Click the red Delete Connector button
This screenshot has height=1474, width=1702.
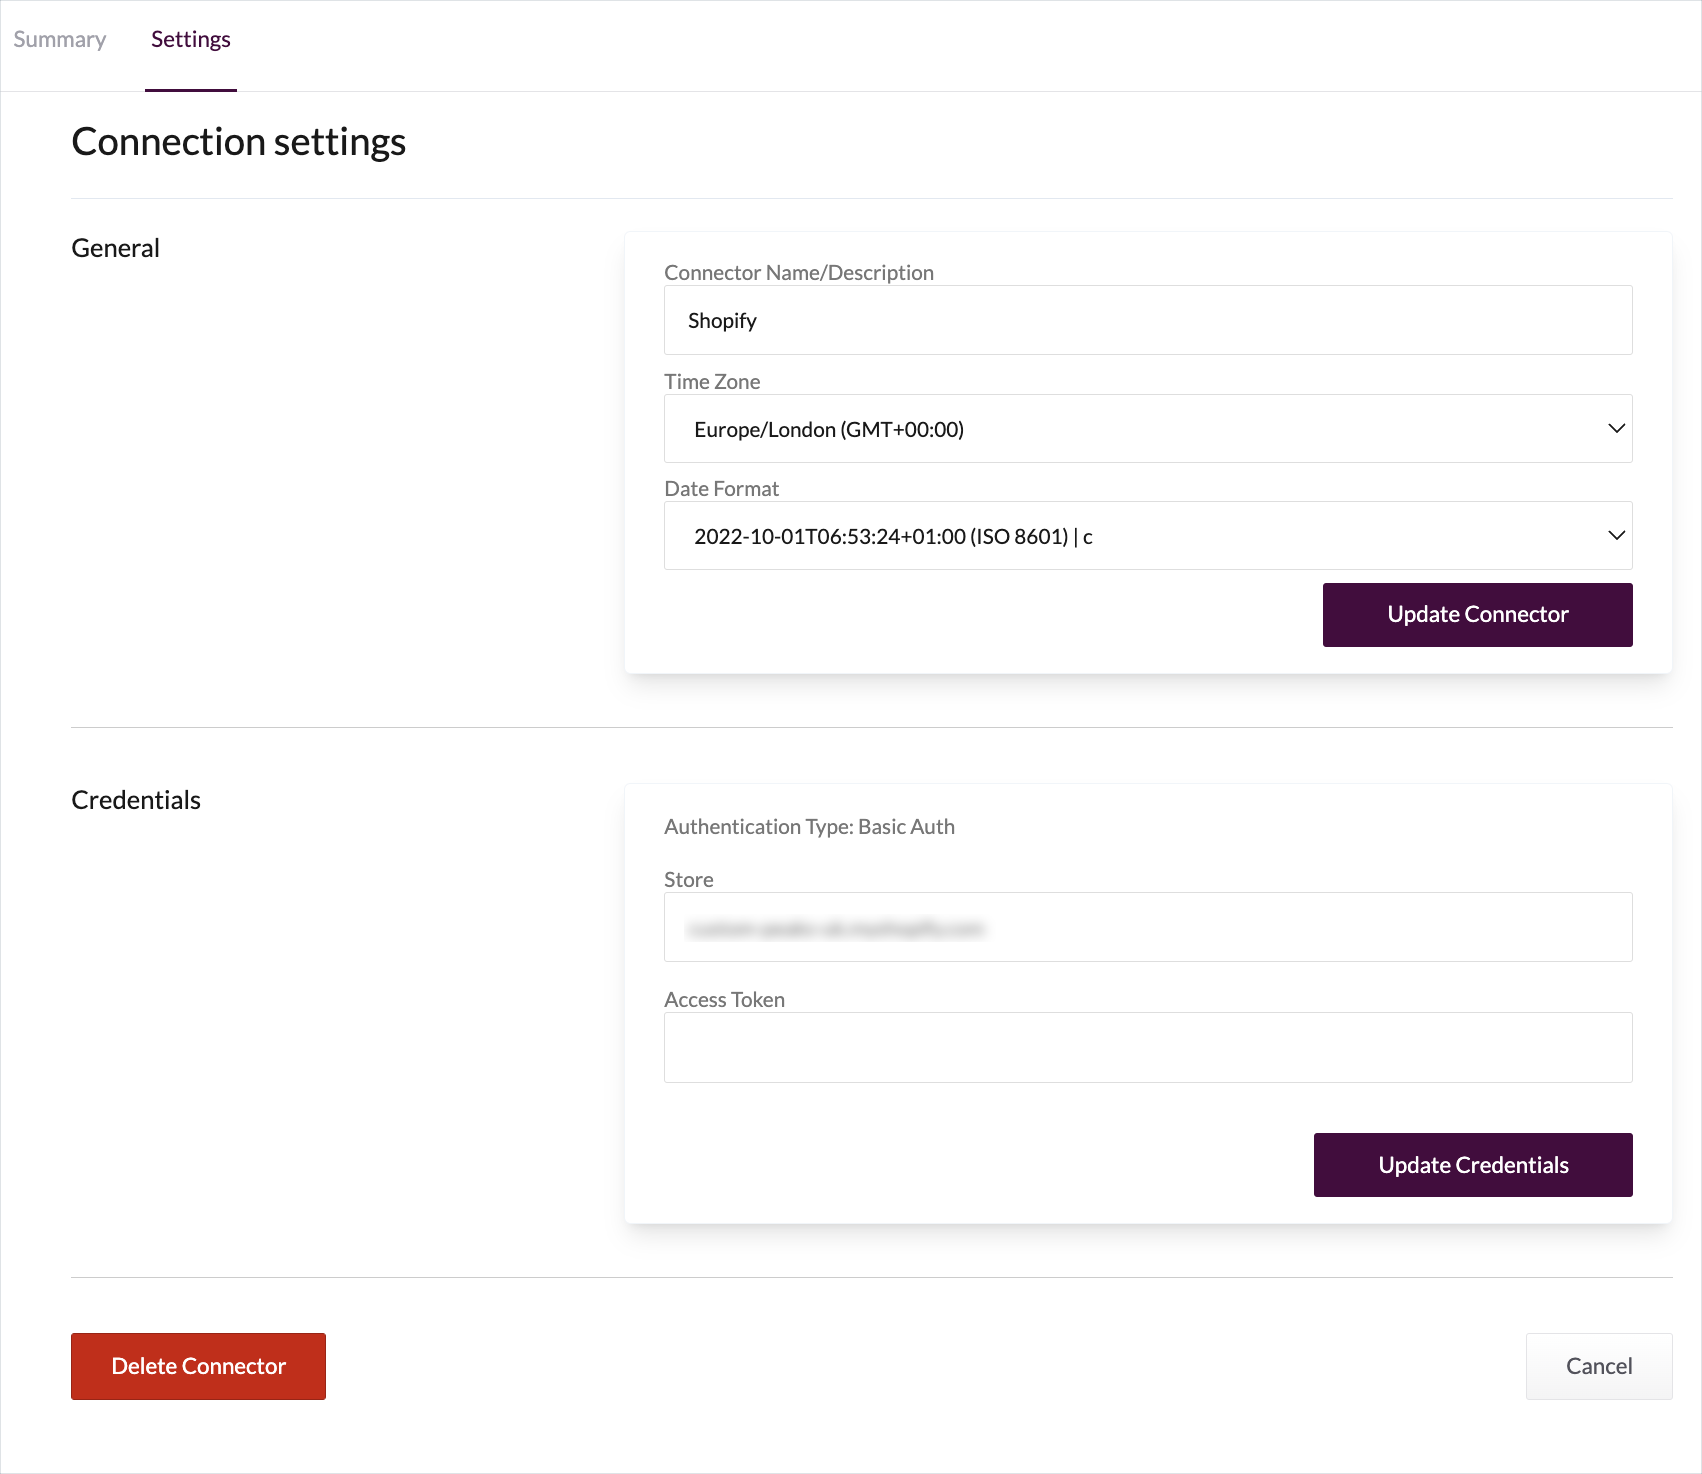[198, 1366]
